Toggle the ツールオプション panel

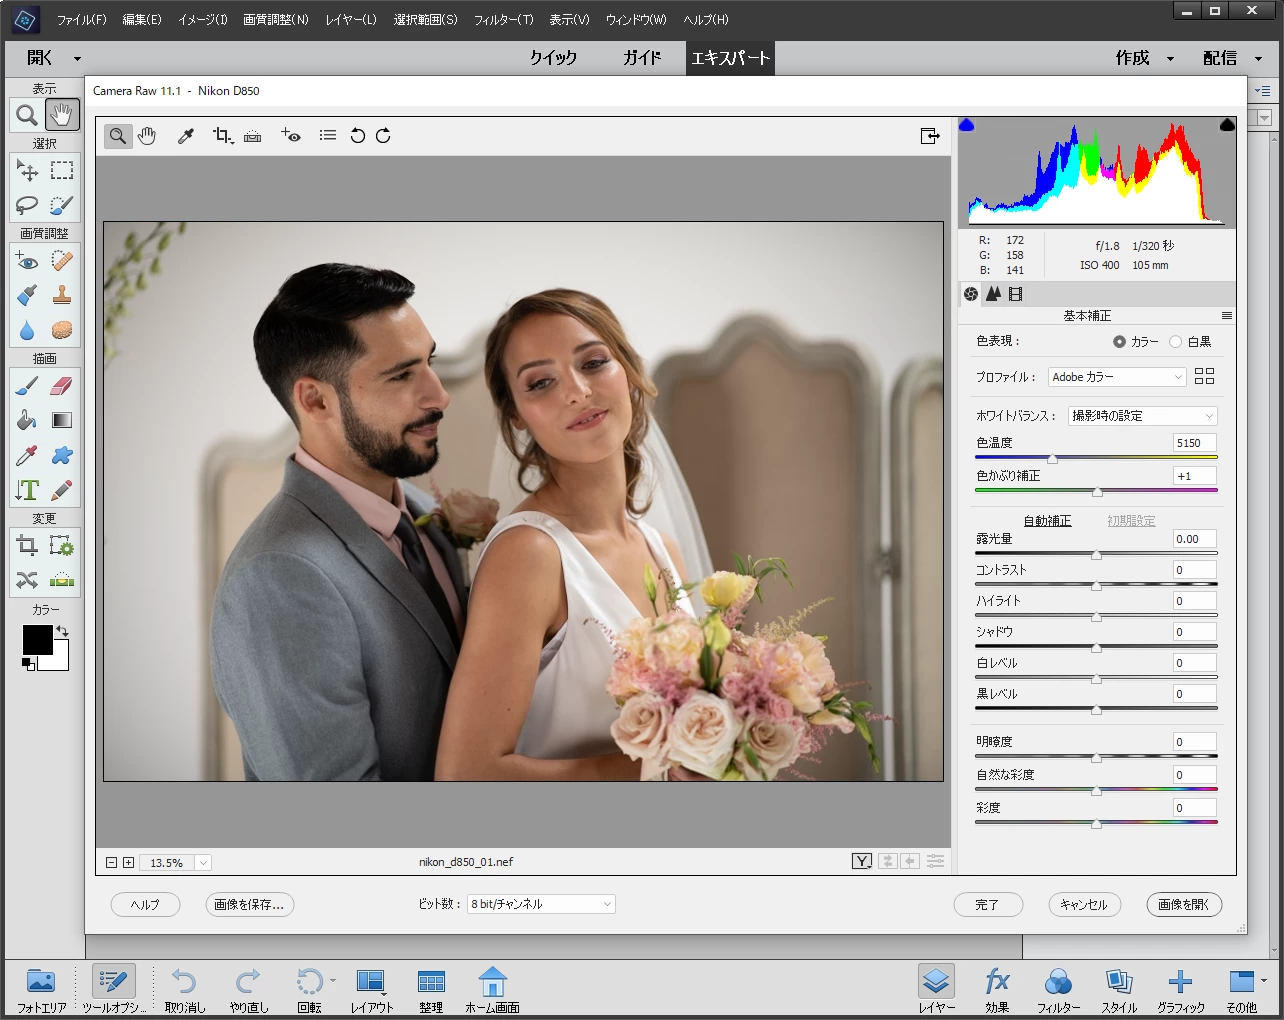[113, 989]
